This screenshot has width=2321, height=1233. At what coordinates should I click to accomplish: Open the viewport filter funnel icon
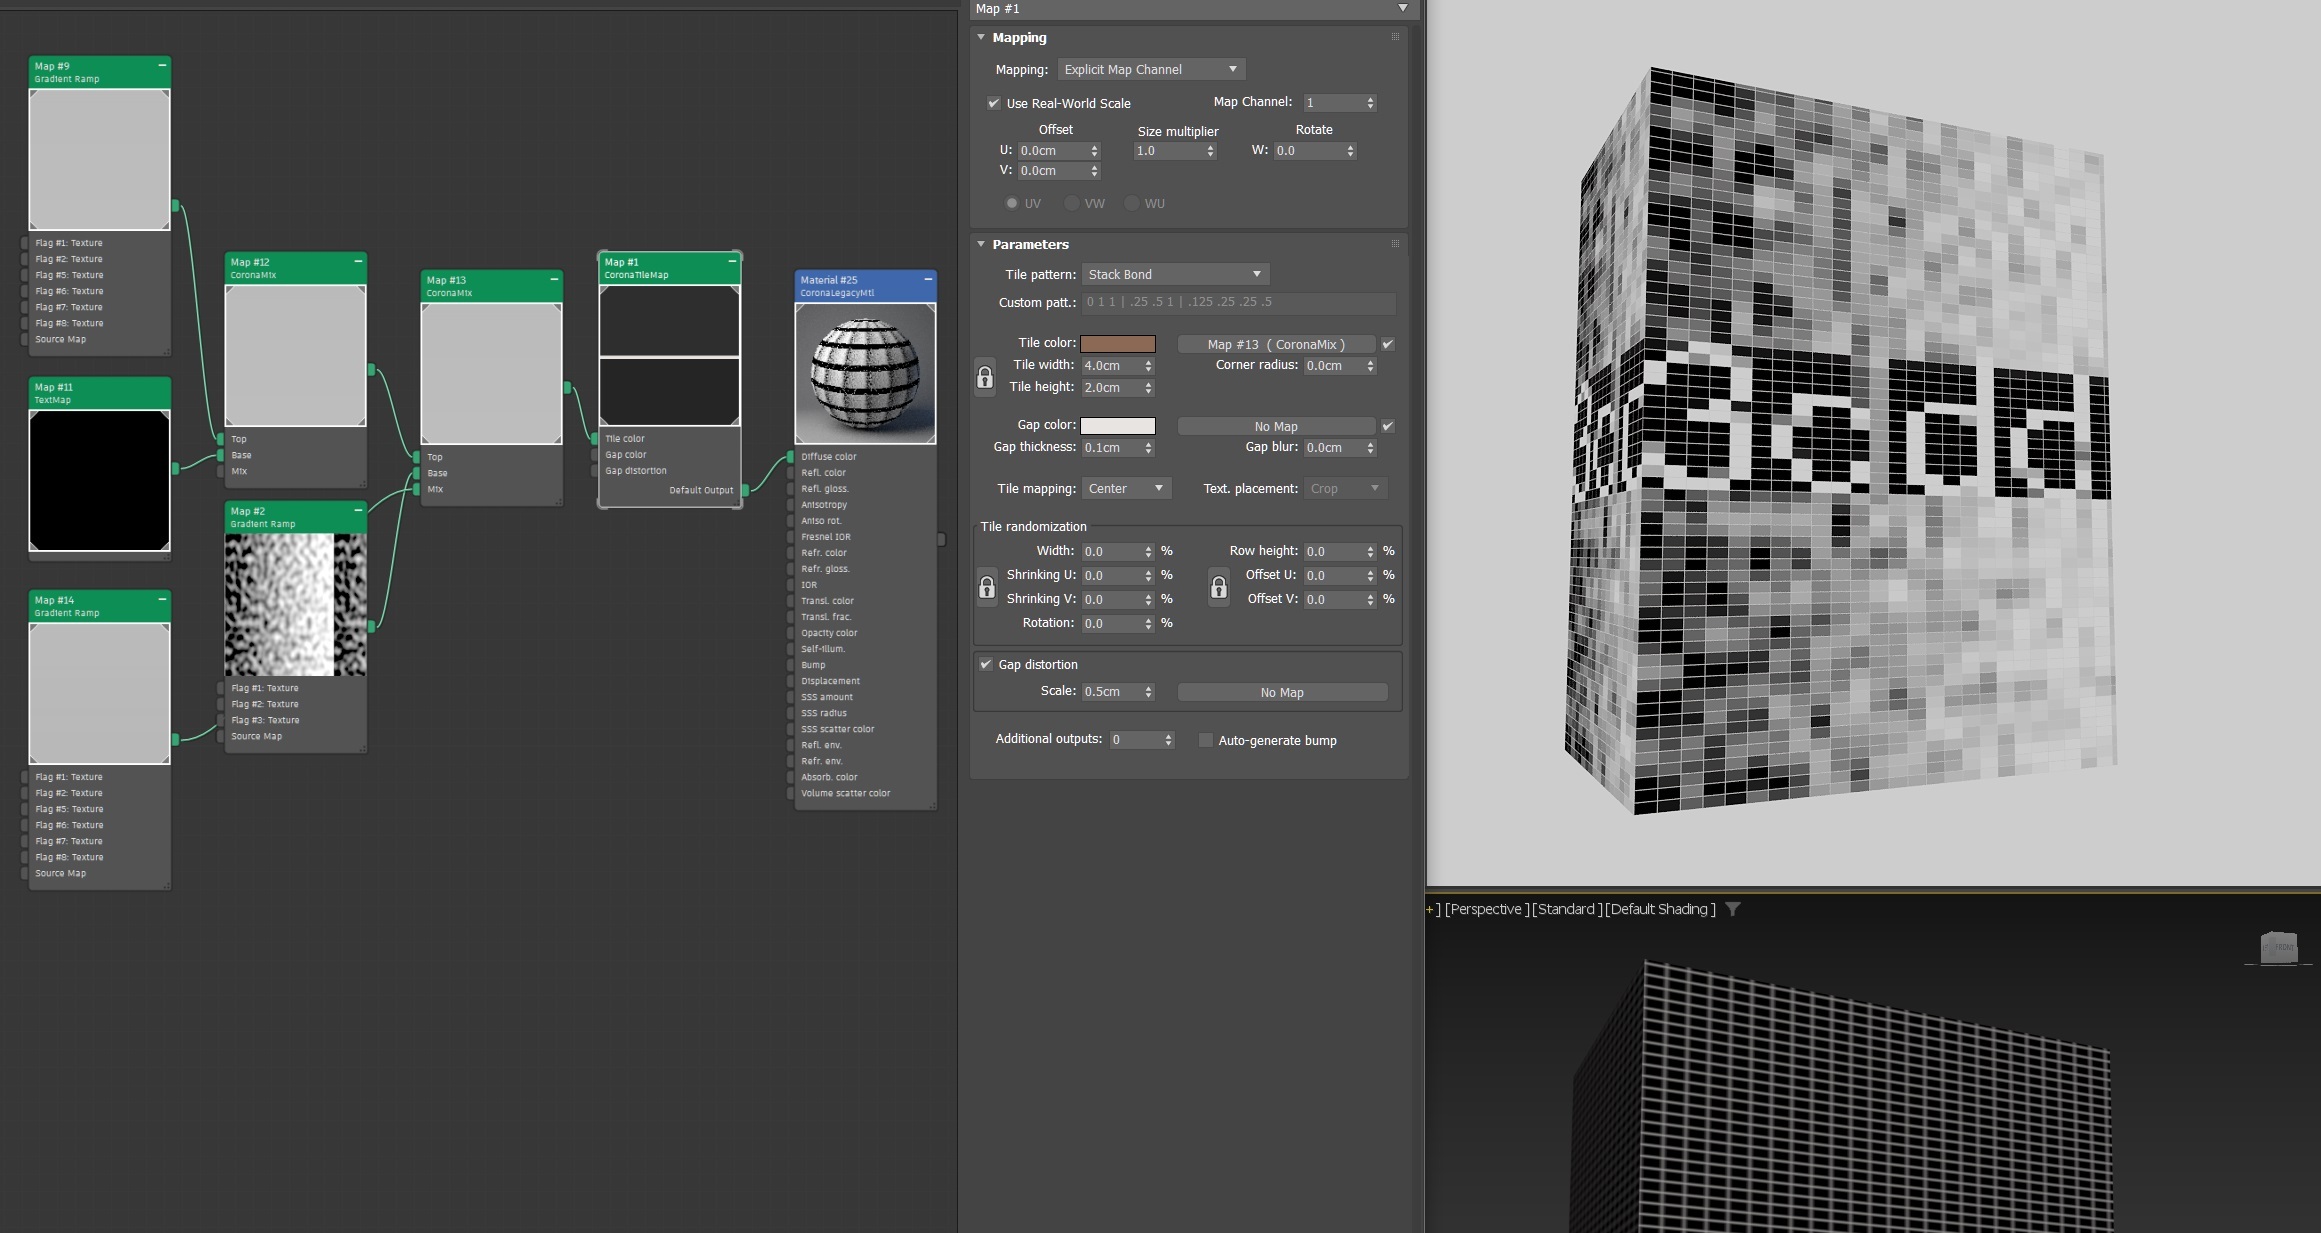pyautogui.click(x=1733, y=909)
